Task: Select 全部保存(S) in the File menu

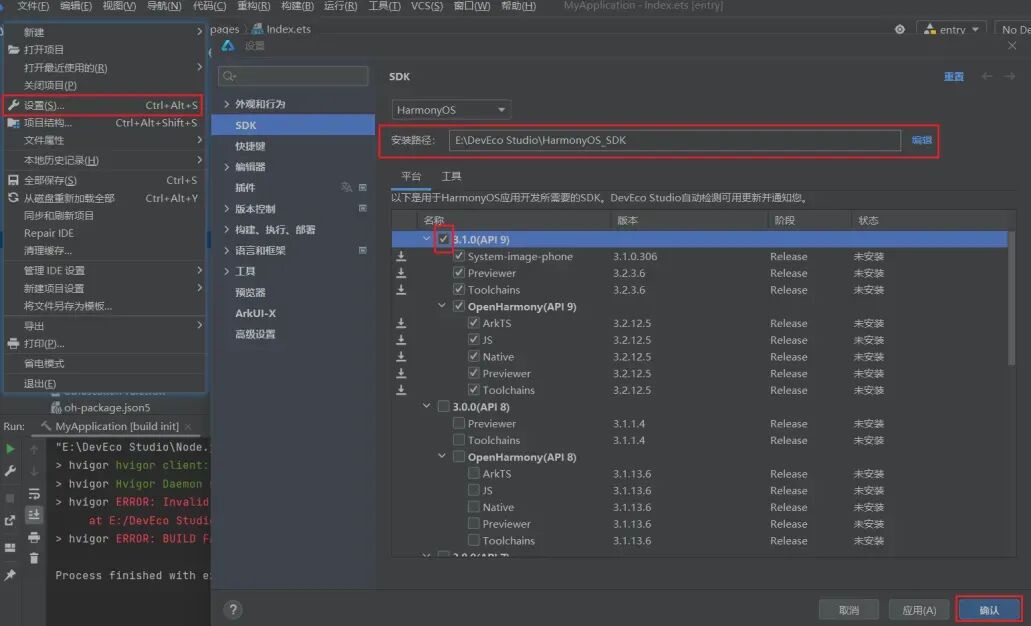Action: coord(103,180)
